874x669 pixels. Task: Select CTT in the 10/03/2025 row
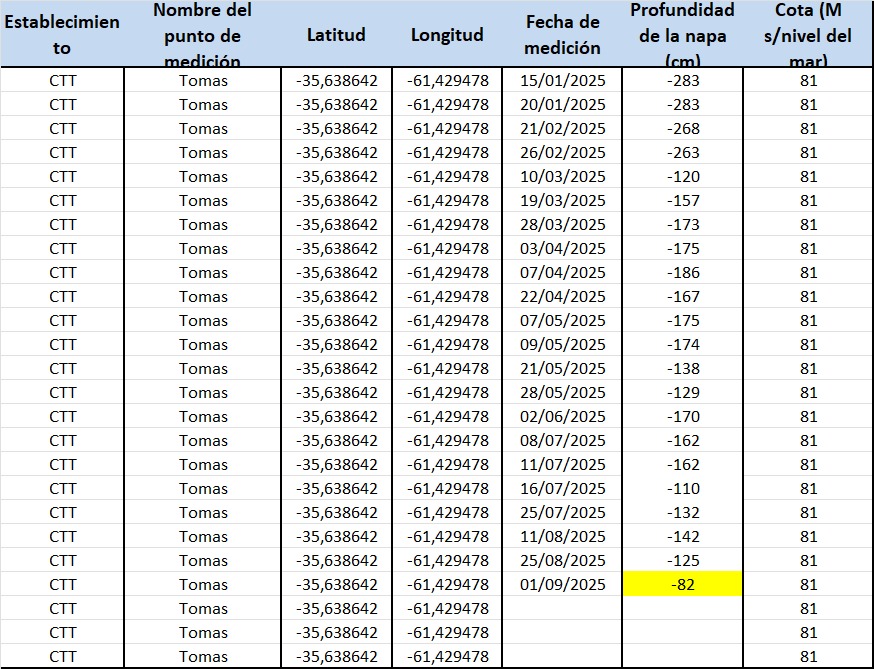[62, 177]
